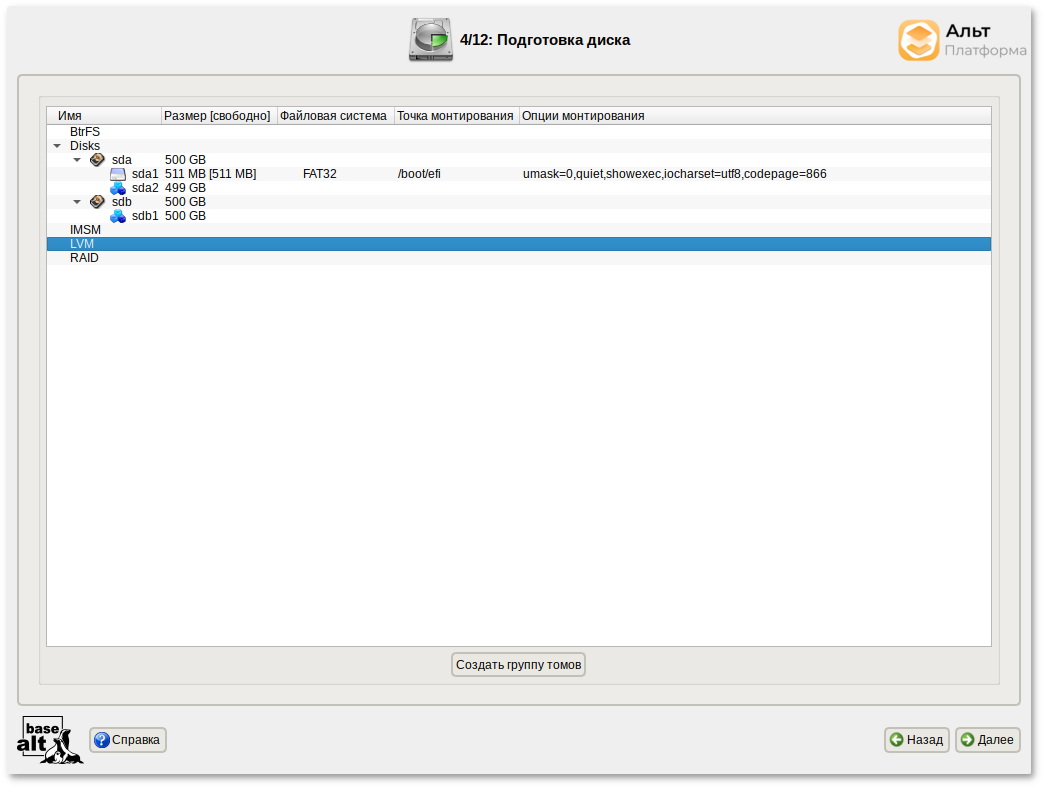Select the IMSM entry
The image size is (1044, 788).
click(x=84, y=229)
